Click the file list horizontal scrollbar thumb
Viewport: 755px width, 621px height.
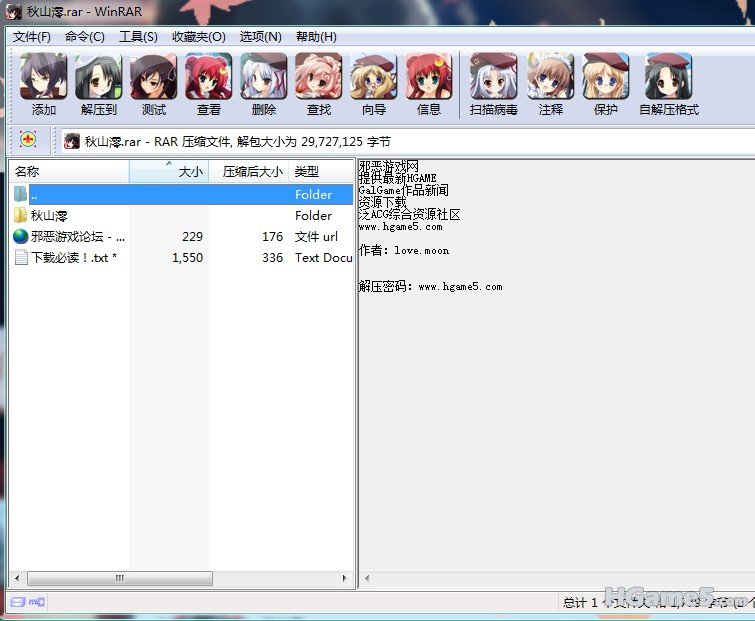pyautogui.click(x=120, y=578)
